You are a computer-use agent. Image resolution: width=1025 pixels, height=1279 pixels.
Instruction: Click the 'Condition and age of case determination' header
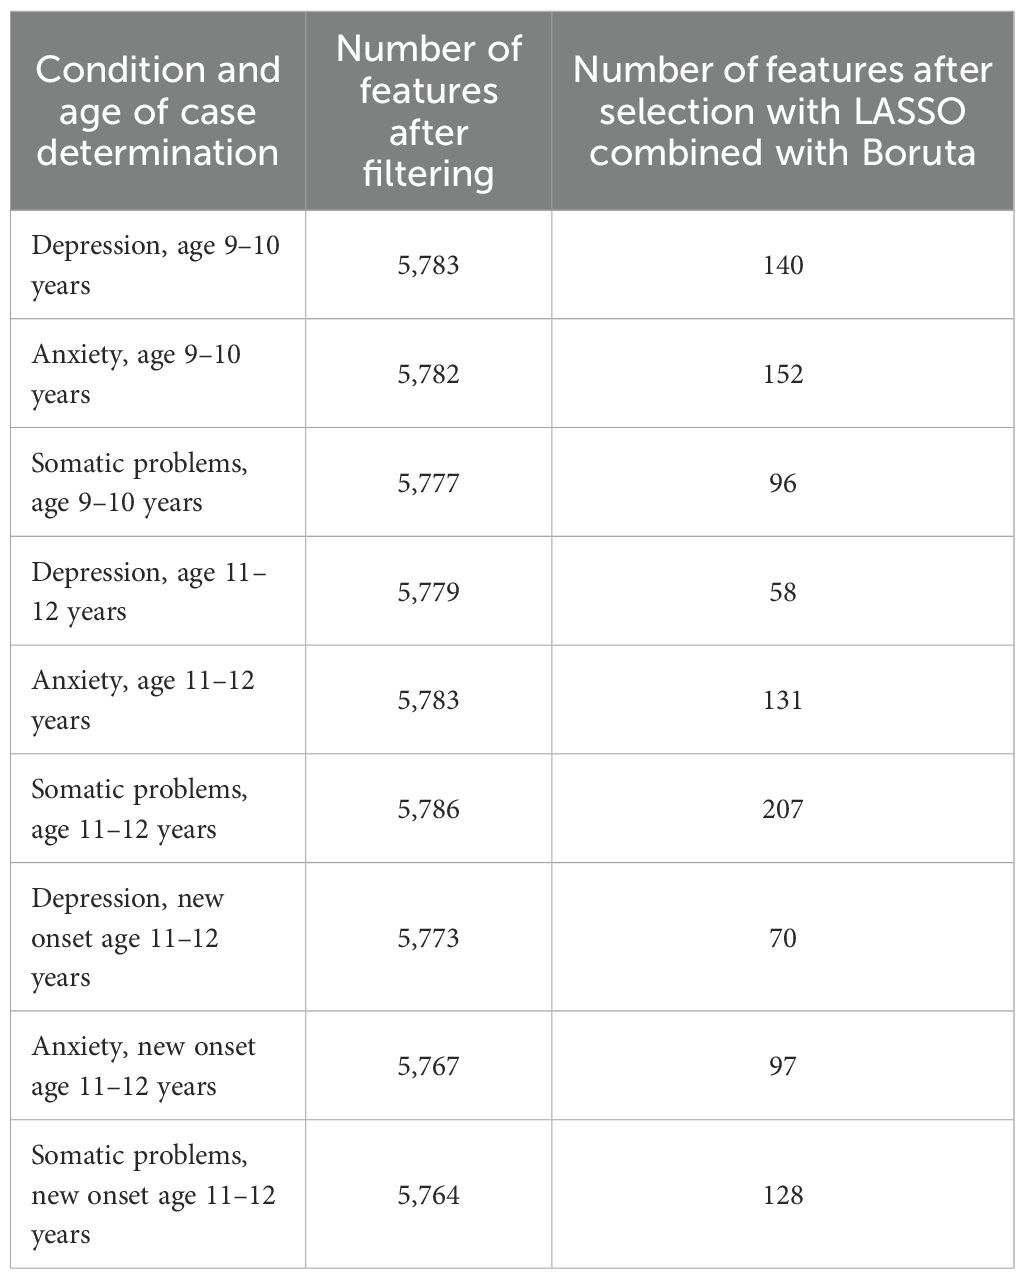(x=158, y=110)
